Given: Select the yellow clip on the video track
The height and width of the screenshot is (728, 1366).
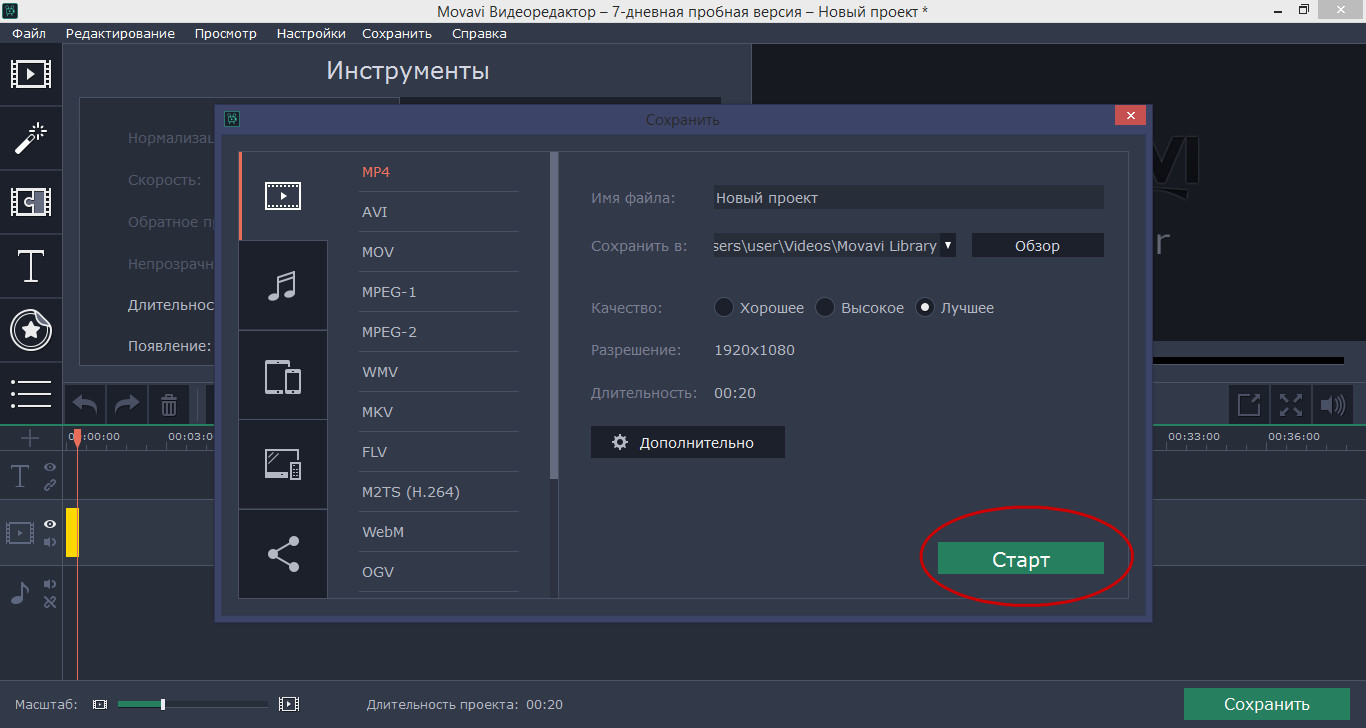Looking at the screenshot, I should 72,532.
